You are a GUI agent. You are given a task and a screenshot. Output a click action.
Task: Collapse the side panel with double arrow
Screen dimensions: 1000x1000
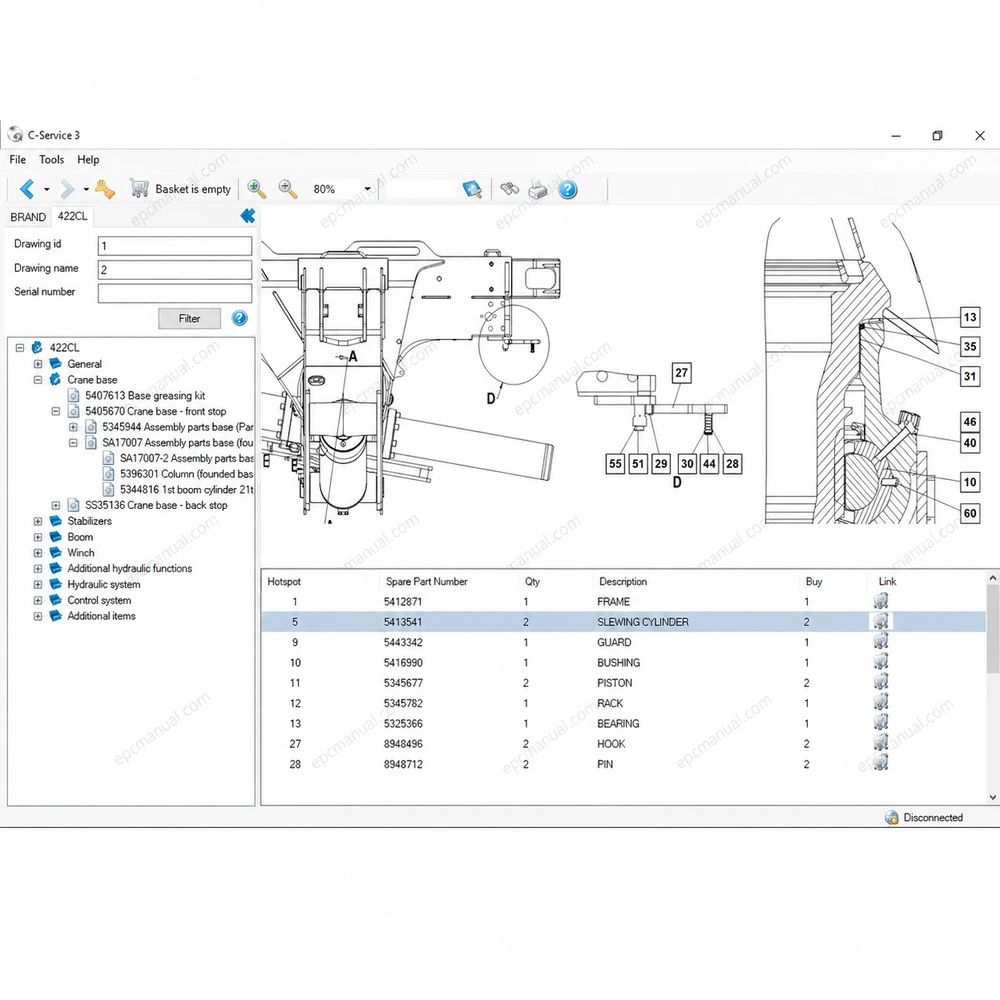pos(247,216)
